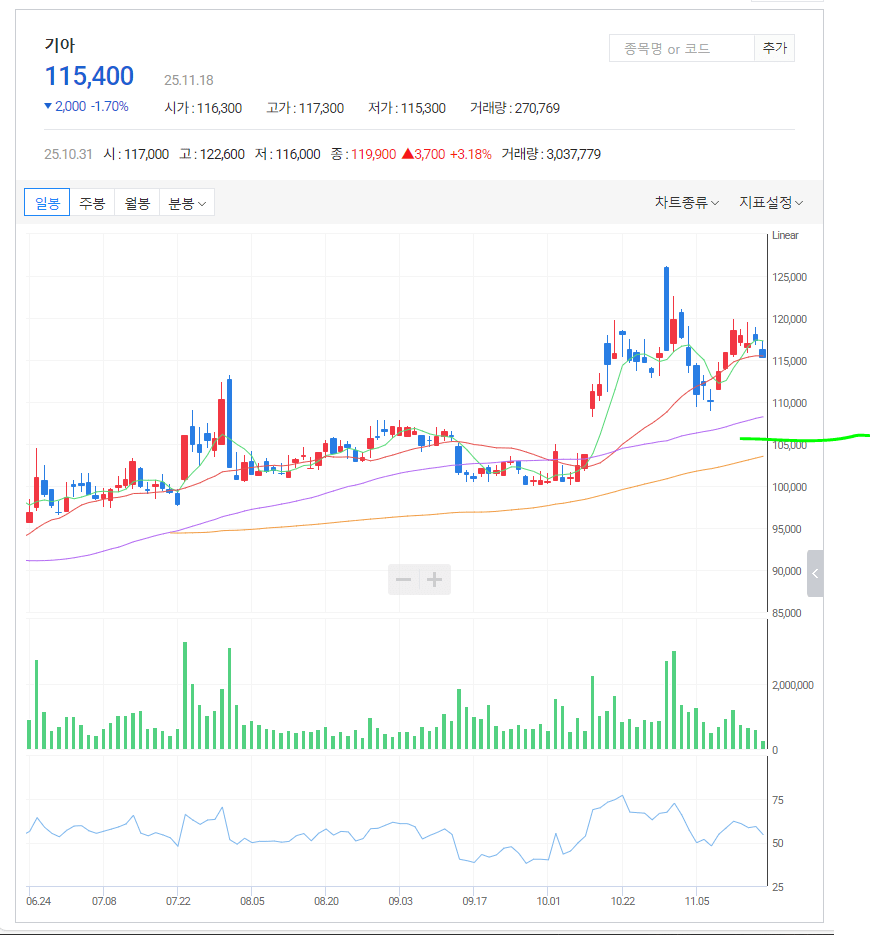Screen dimensions: 870x935
Task: Click the 종목명 or 코드 search field
Action: point(682,48)
